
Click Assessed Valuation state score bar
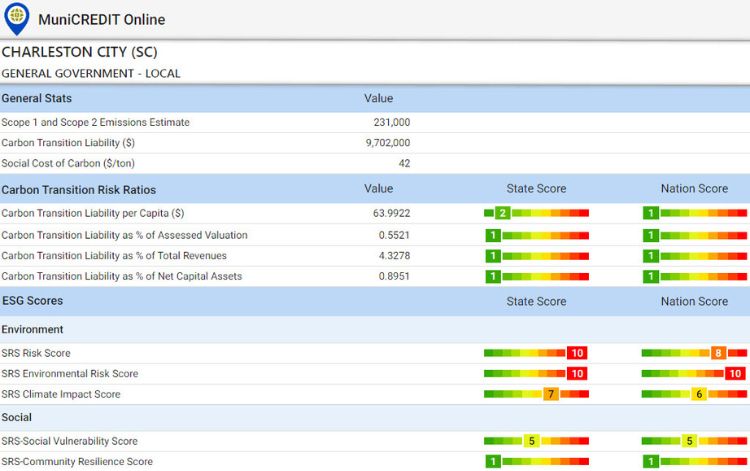[536, 235]
